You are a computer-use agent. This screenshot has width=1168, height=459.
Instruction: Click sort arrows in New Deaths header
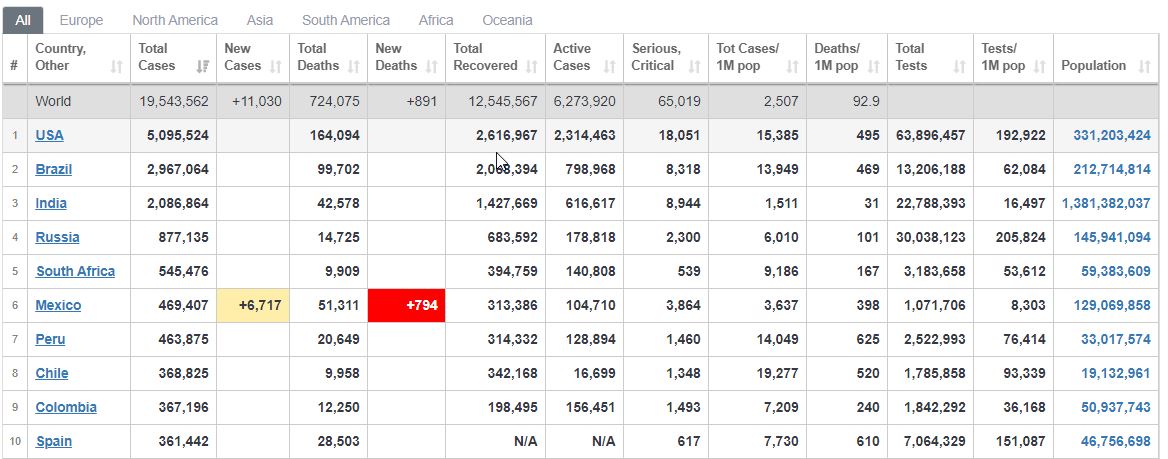point(432,67)
